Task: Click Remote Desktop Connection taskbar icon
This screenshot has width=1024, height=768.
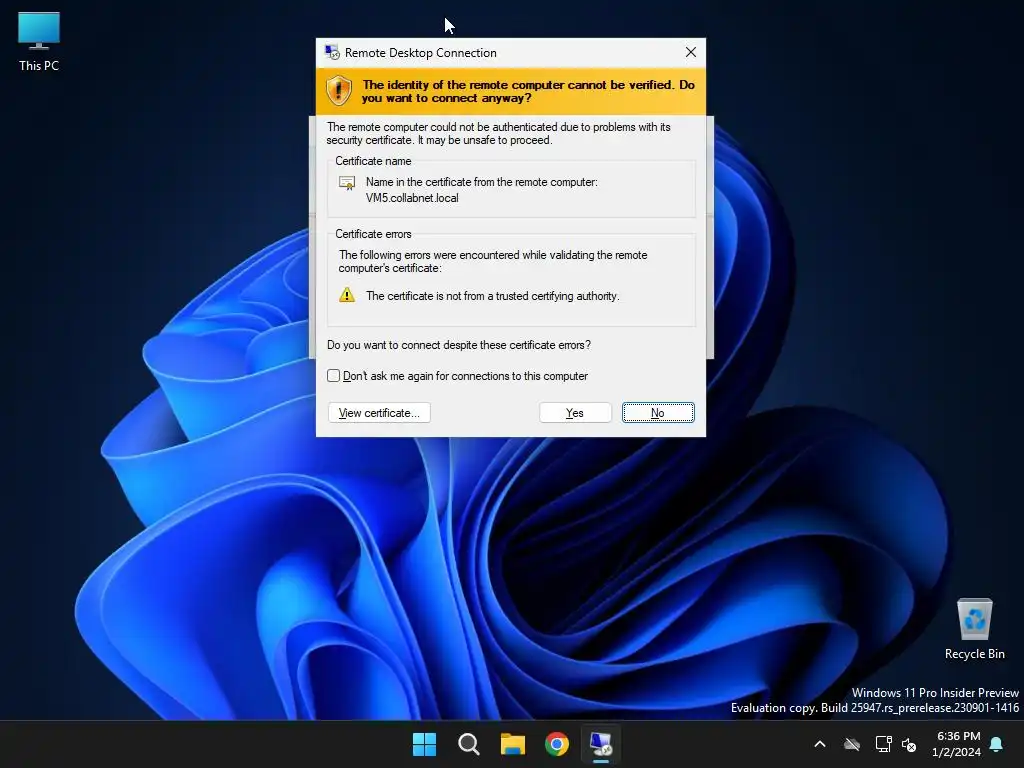Action: (601, 744)
